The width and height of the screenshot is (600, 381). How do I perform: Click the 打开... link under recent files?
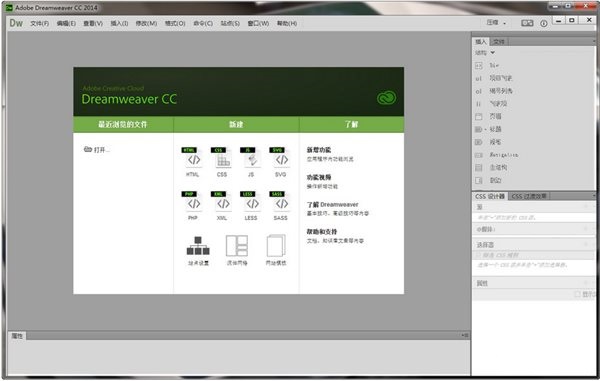click(x=97, y=150)
